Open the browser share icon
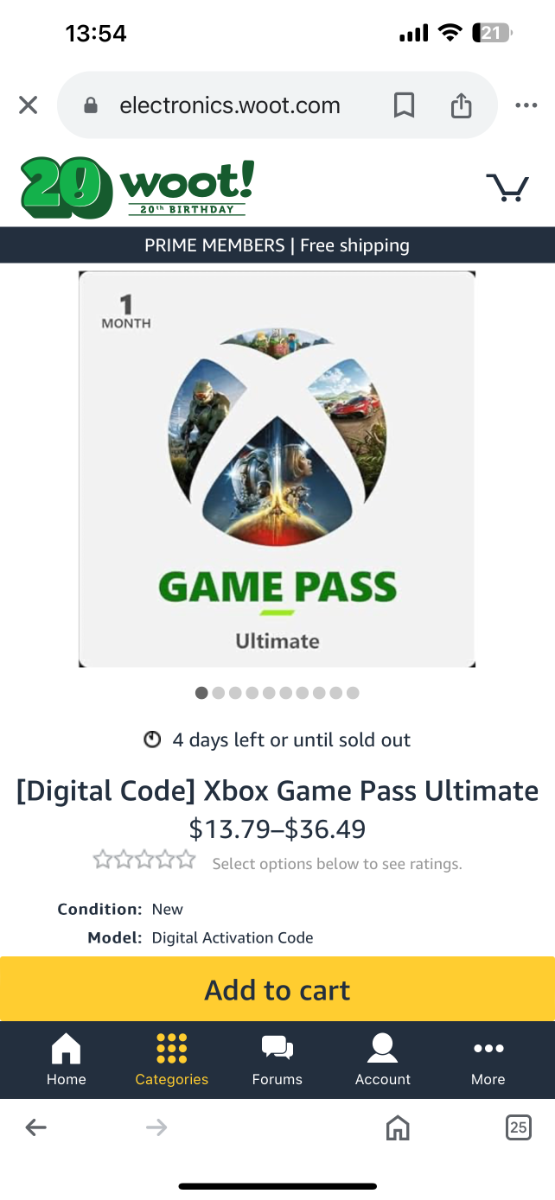This screenshot has width=555, height=1200. [x=461, y=105]
